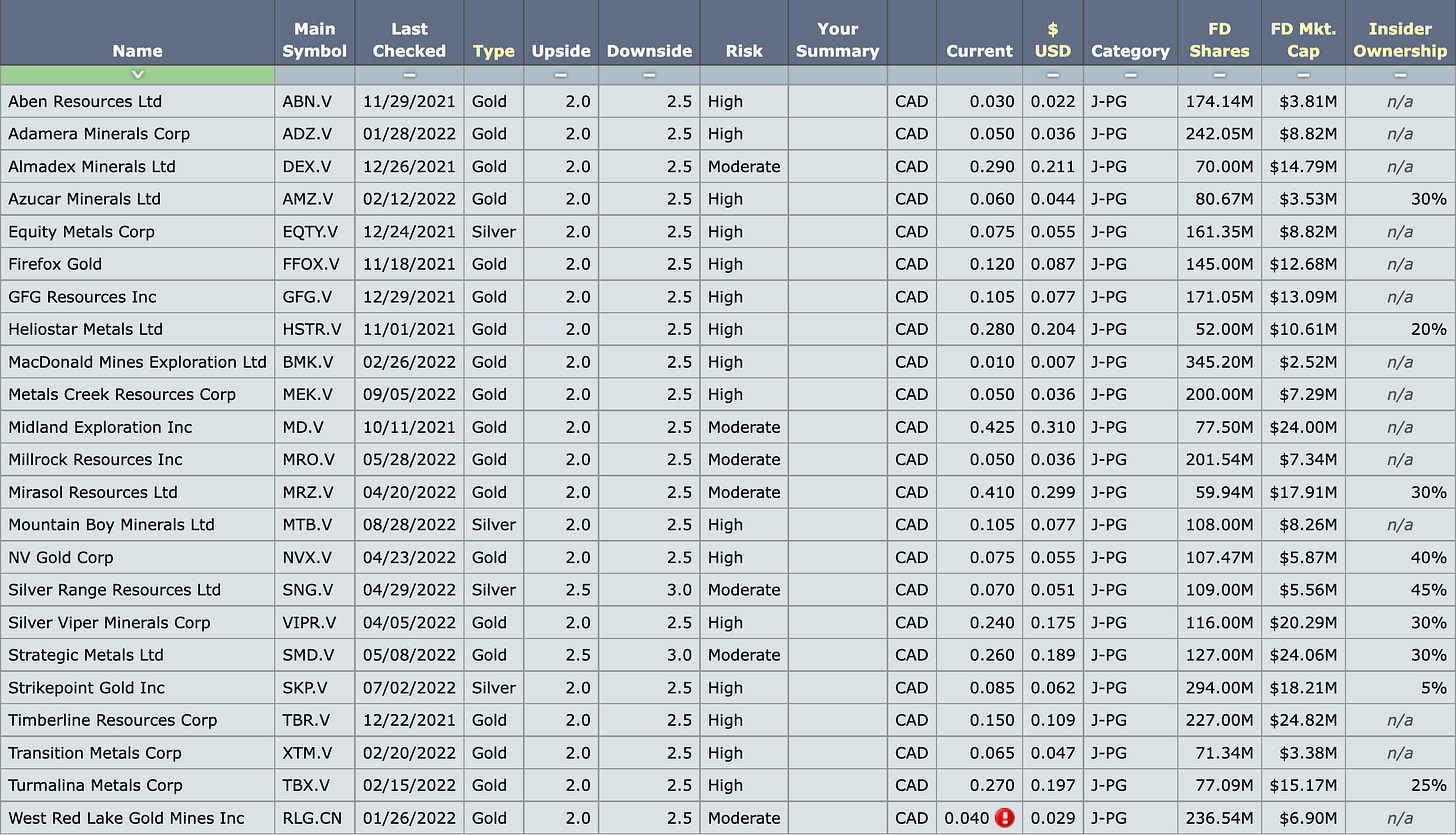Image resolution: width=1456 pixels, height=835 pixels.
Task: Click the filter icon under Last Checked header
Action: click(x=409, y=74)
